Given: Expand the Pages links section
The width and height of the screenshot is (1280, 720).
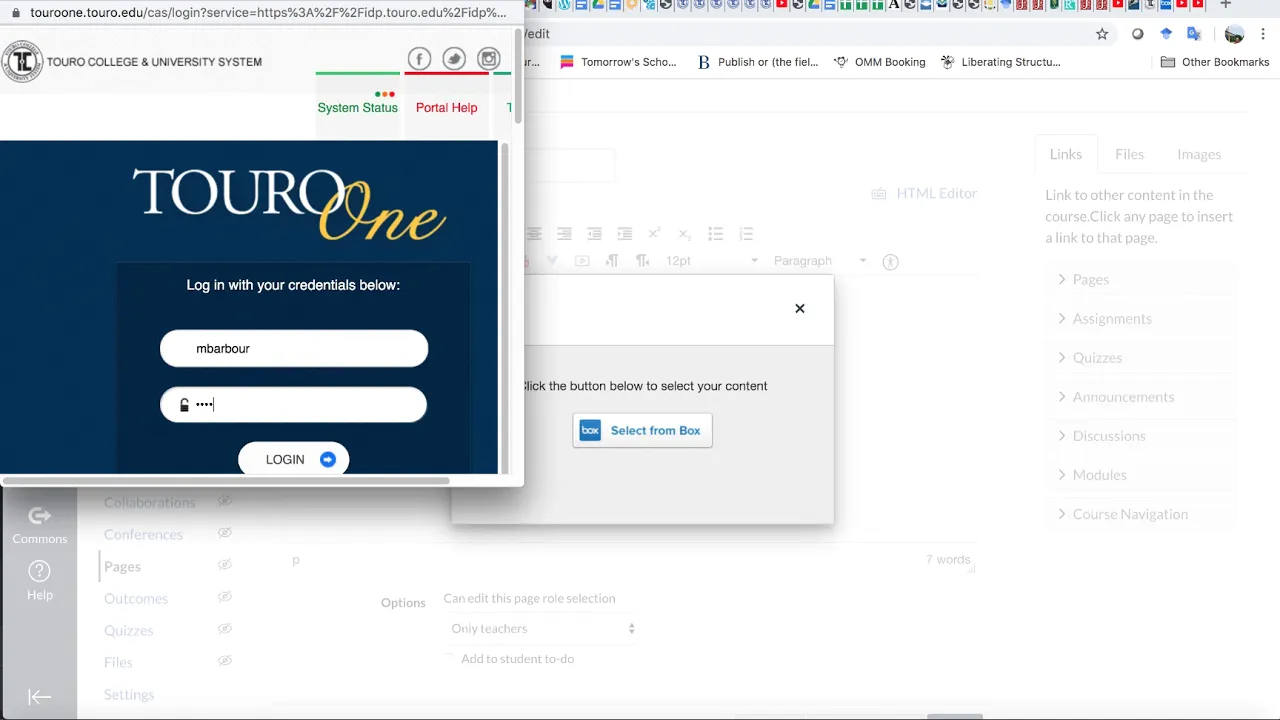Looking at the screenshot, I should [x=1140, y=279].
